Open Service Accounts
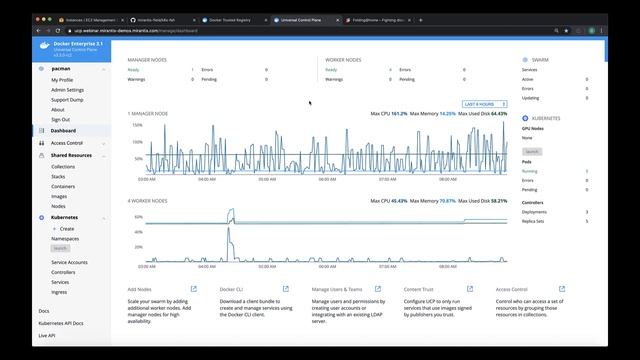 [x=69, y=262]
